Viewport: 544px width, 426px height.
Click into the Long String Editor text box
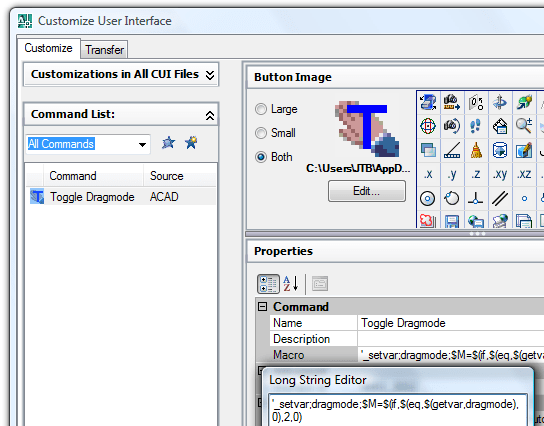coord(398,410)
